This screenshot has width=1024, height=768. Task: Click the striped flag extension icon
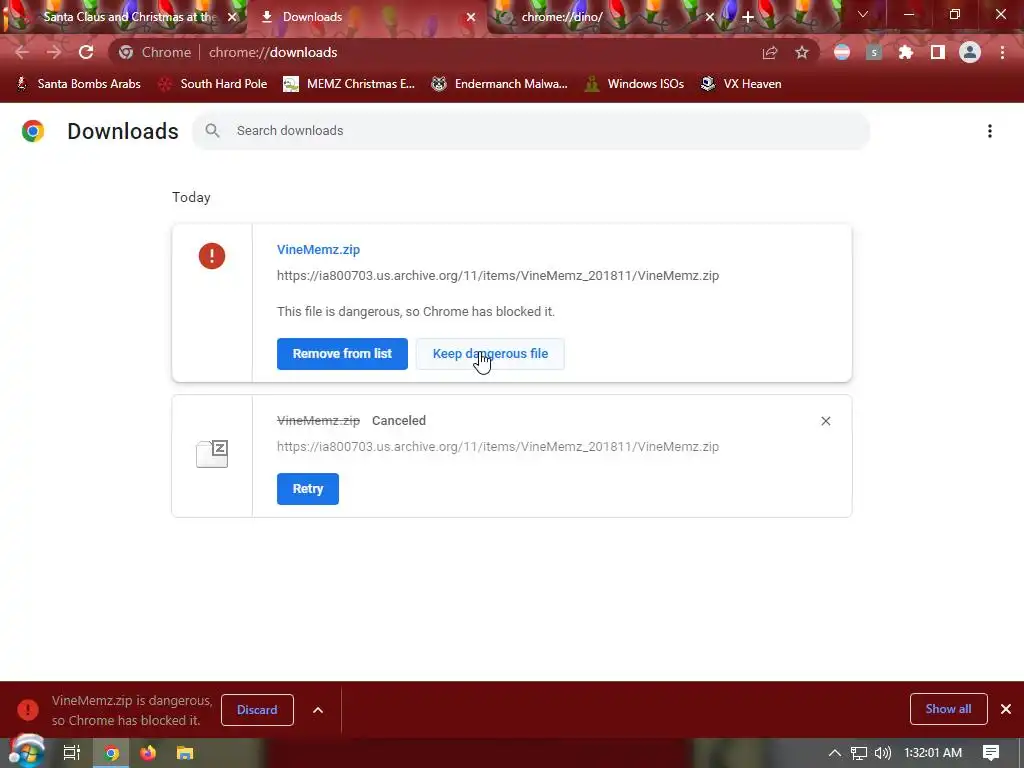(842, 52)
